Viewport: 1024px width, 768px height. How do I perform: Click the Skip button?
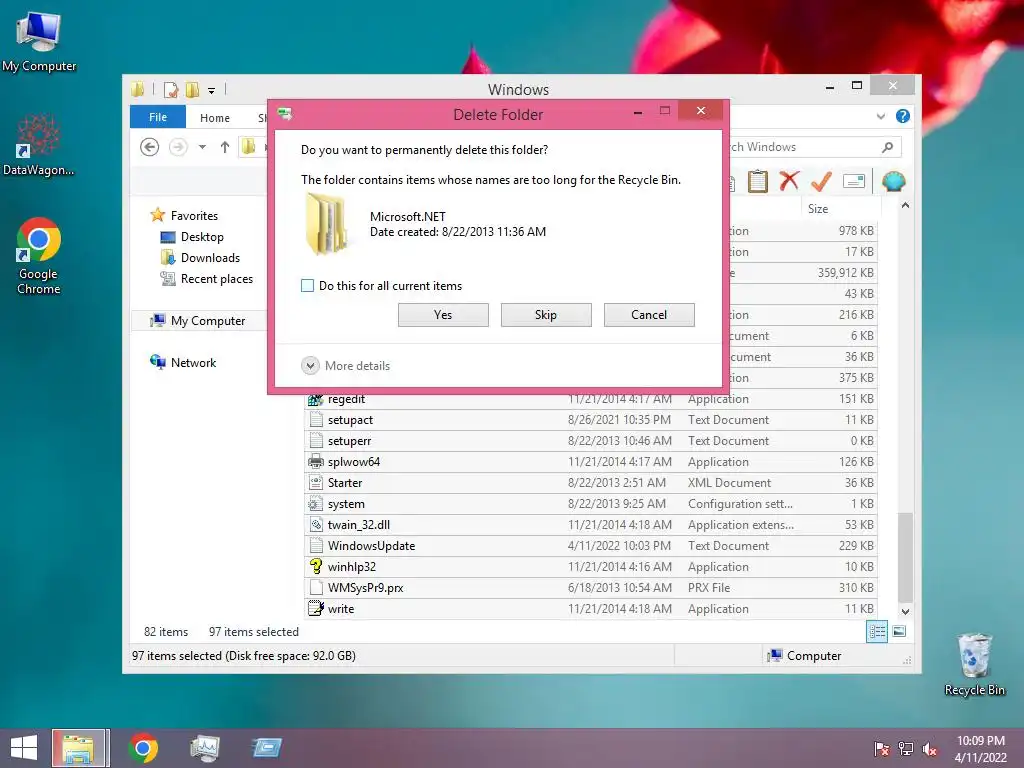(546, 315)
